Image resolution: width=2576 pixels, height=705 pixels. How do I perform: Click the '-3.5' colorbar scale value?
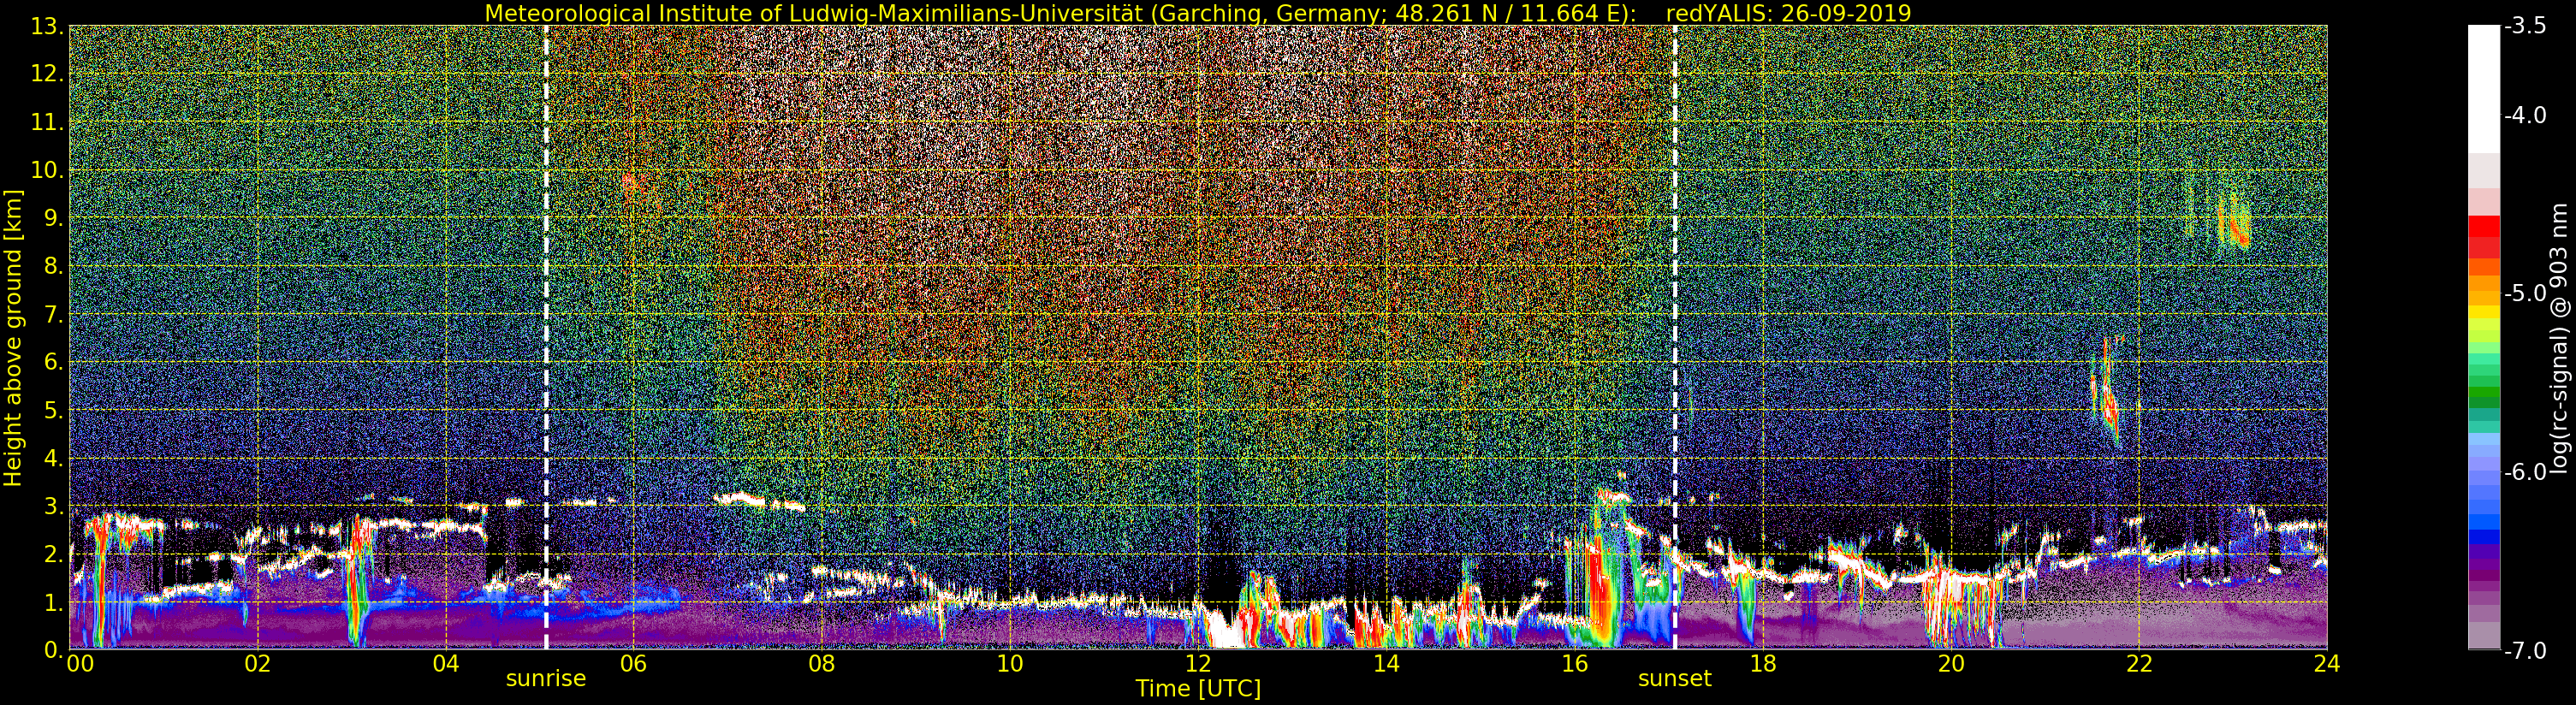click(x=2526, y=27)
